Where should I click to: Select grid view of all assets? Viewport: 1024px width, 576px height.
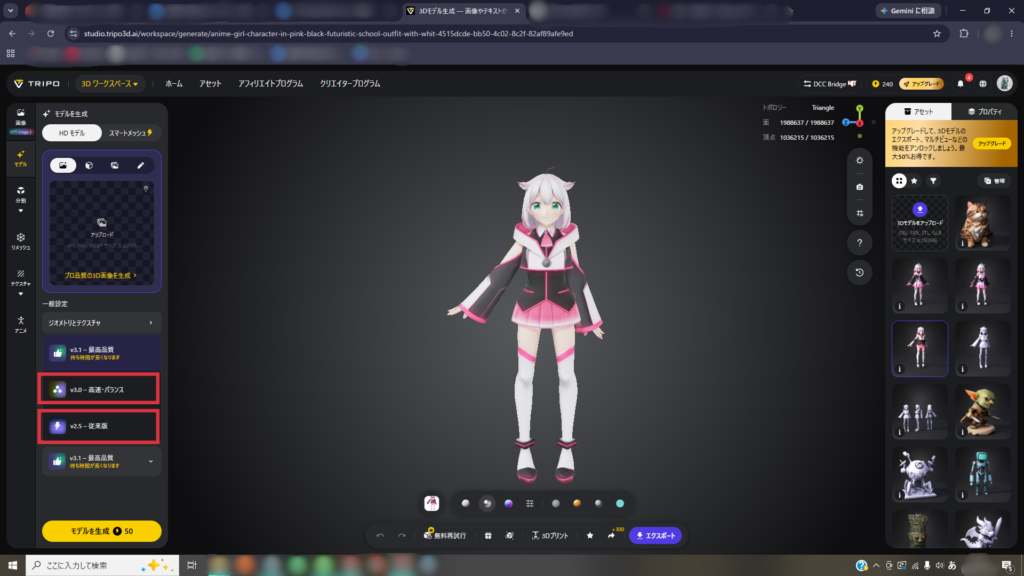899,181
